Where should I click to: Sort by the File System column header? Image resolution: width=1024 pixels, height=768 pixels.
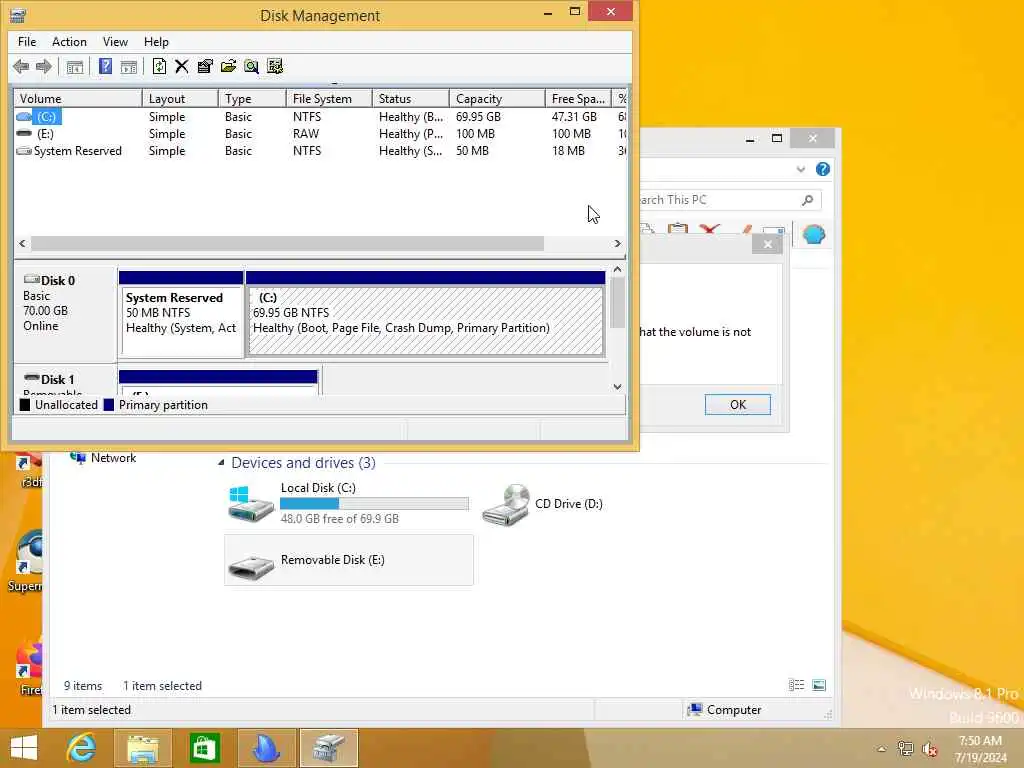click(x=329, y=99)
